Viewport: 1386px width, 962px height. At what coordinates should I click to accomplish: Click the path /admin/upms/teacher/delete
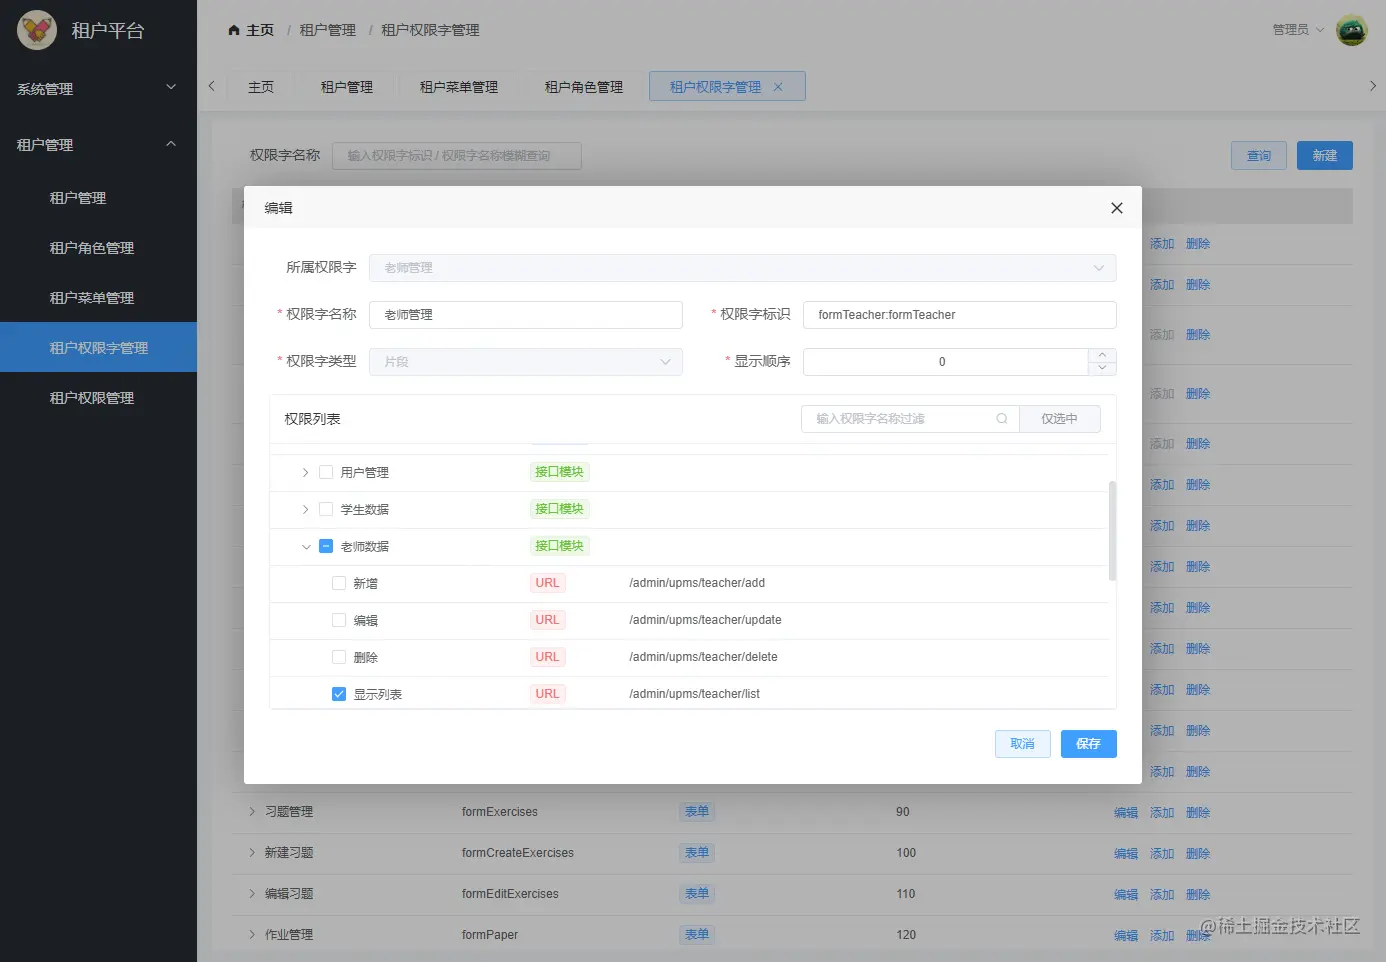pyautogui.click(x=703, y=657)
